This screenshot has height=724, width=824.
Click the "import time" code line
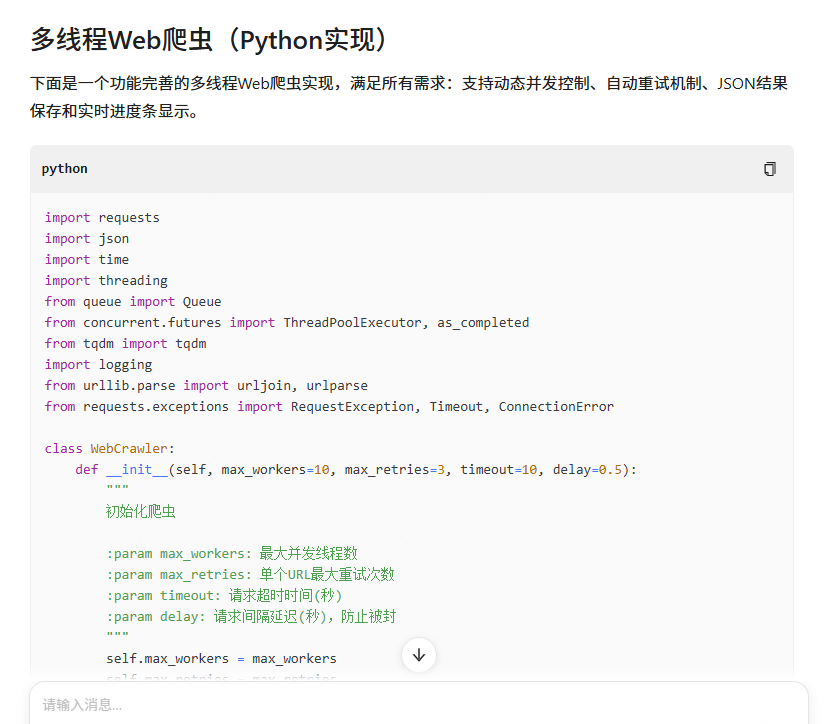point(87,260)
